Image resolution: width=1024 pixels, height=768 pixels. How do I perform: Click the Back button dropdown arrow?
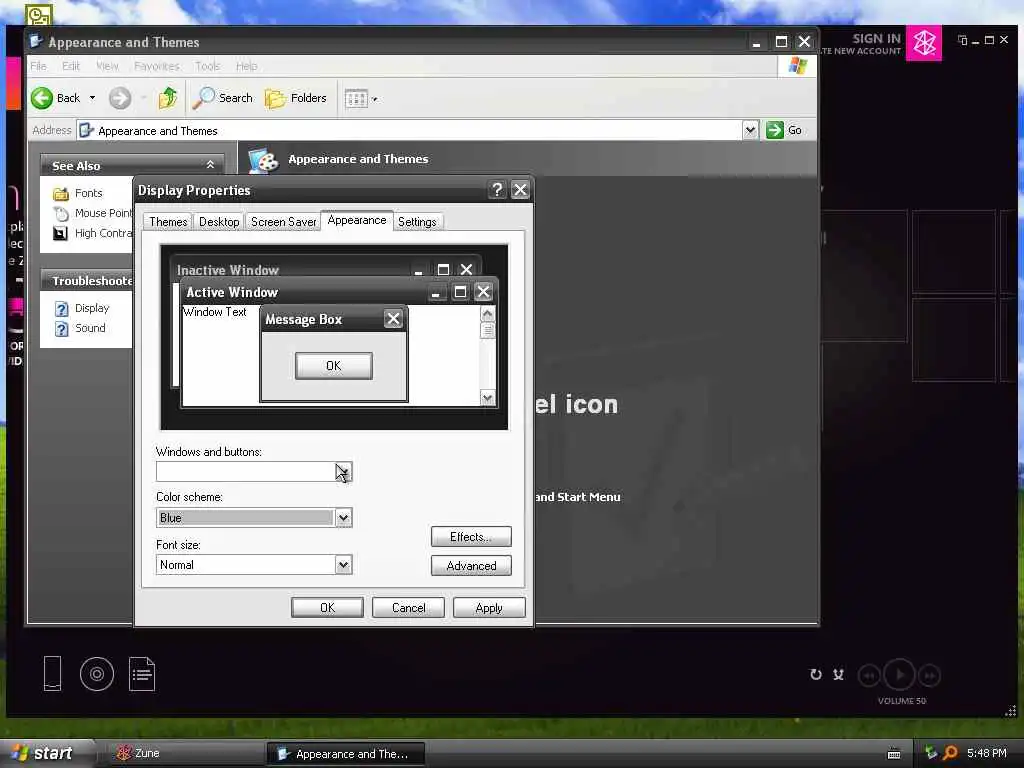click(92, 98)
